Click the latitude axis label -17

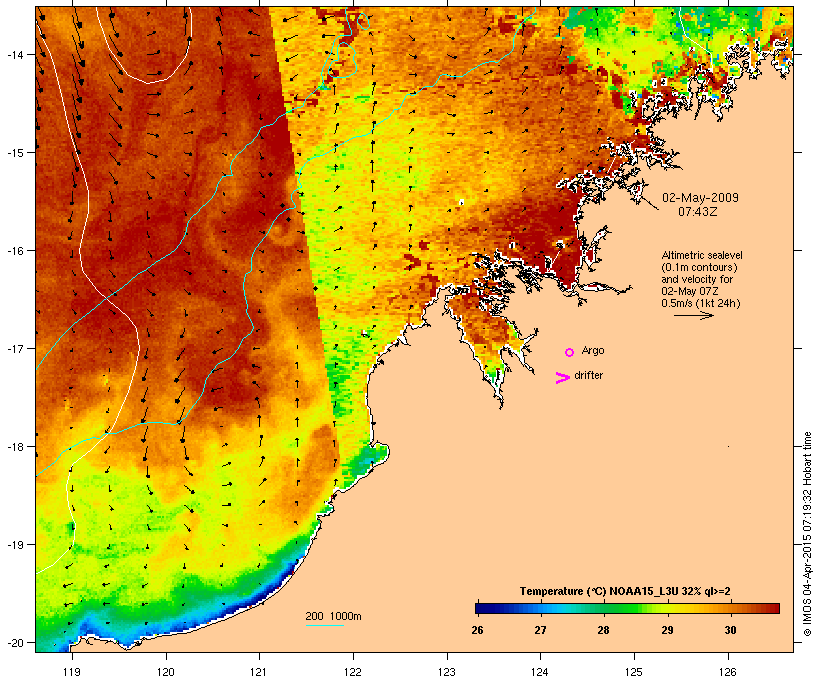point(15,348)
